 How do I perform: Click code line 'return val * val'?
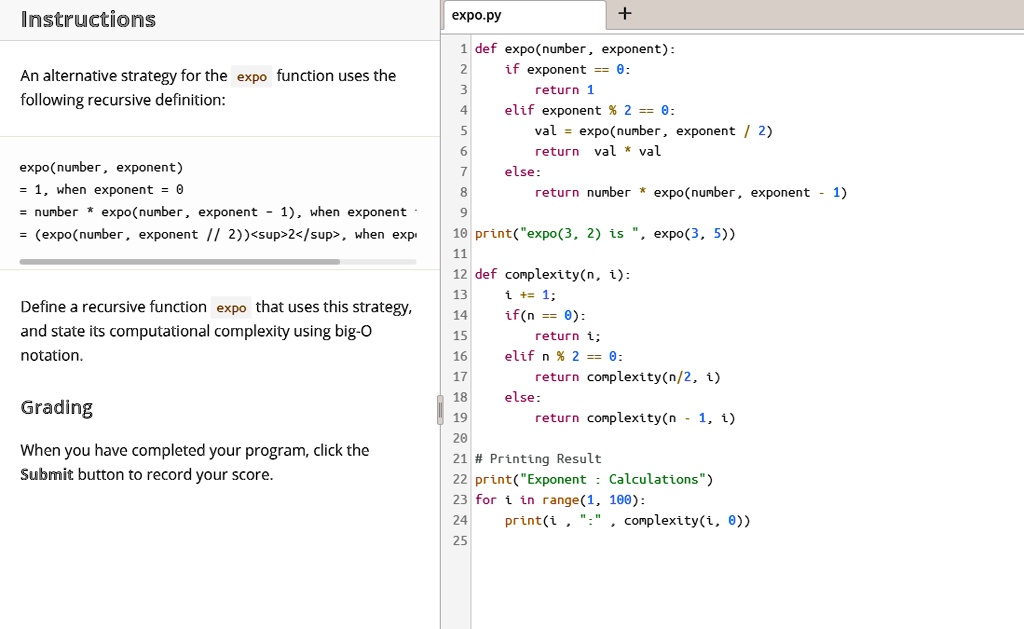click(x=598, y=152)
